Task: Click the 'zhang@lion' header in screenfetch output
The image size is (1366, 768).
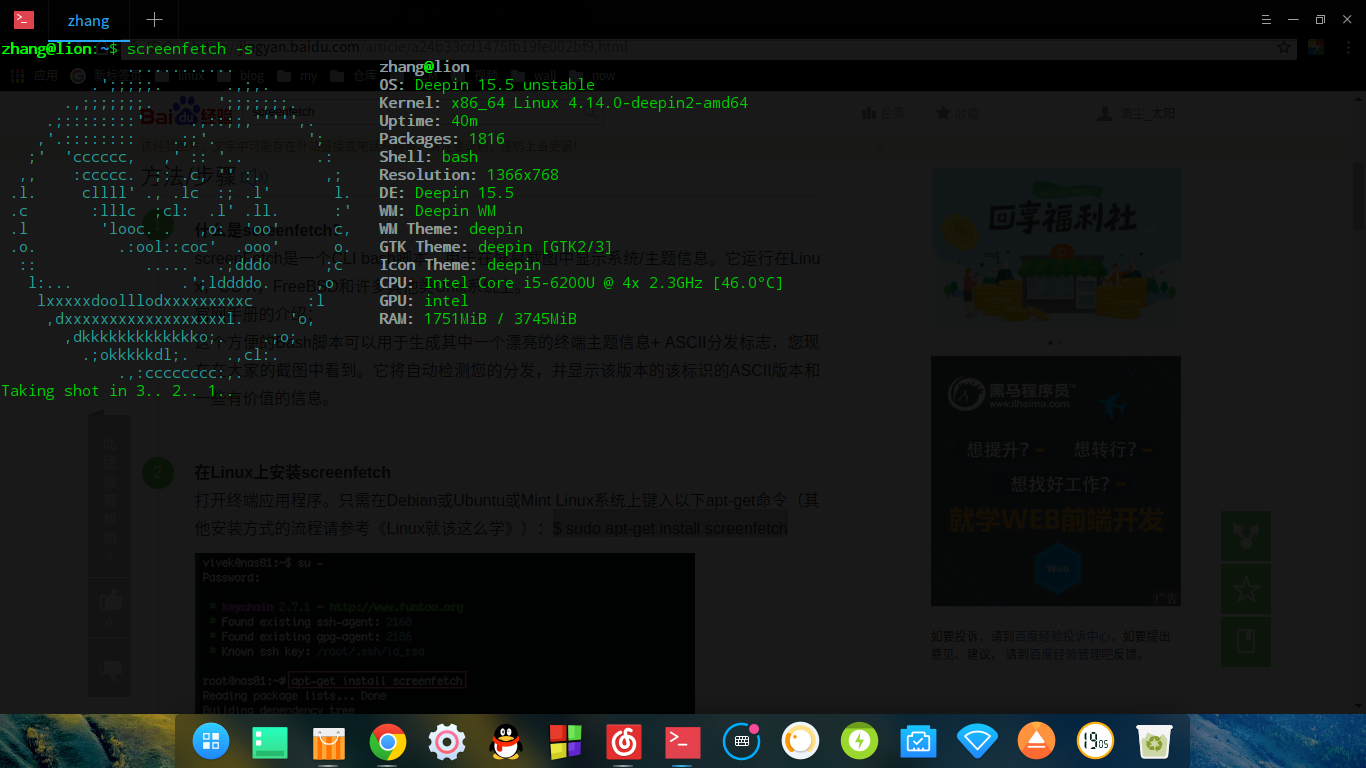Action: (424, 67)
